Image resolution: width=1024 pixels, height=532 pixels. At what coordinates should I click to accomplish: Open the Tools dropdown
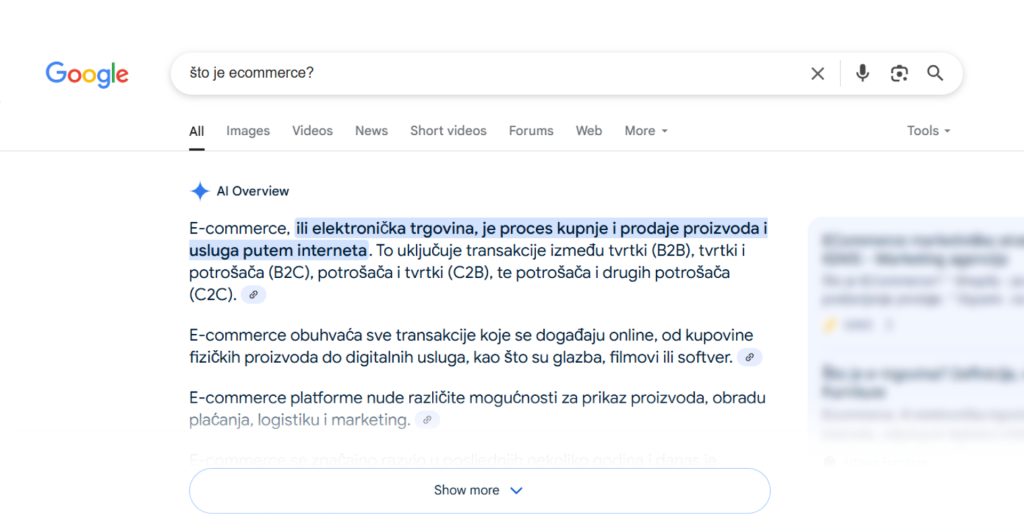click(x=928, y=131)
